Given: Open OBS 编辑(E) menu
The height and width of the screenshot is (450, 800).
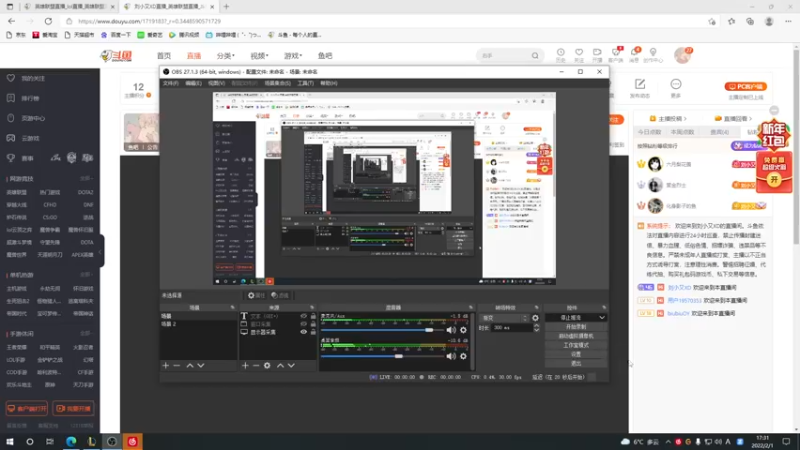Looking at the screenshot, I should 193,83.
